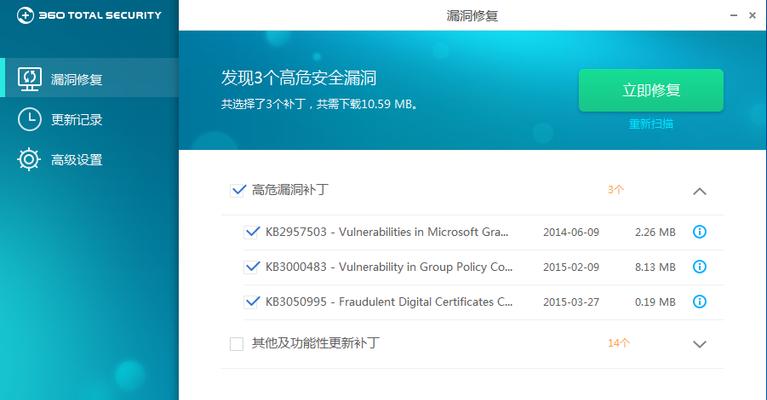Click the 0.19 MB size value
Viewport: 767px width, 400px height.
click(x=655, y=302)
